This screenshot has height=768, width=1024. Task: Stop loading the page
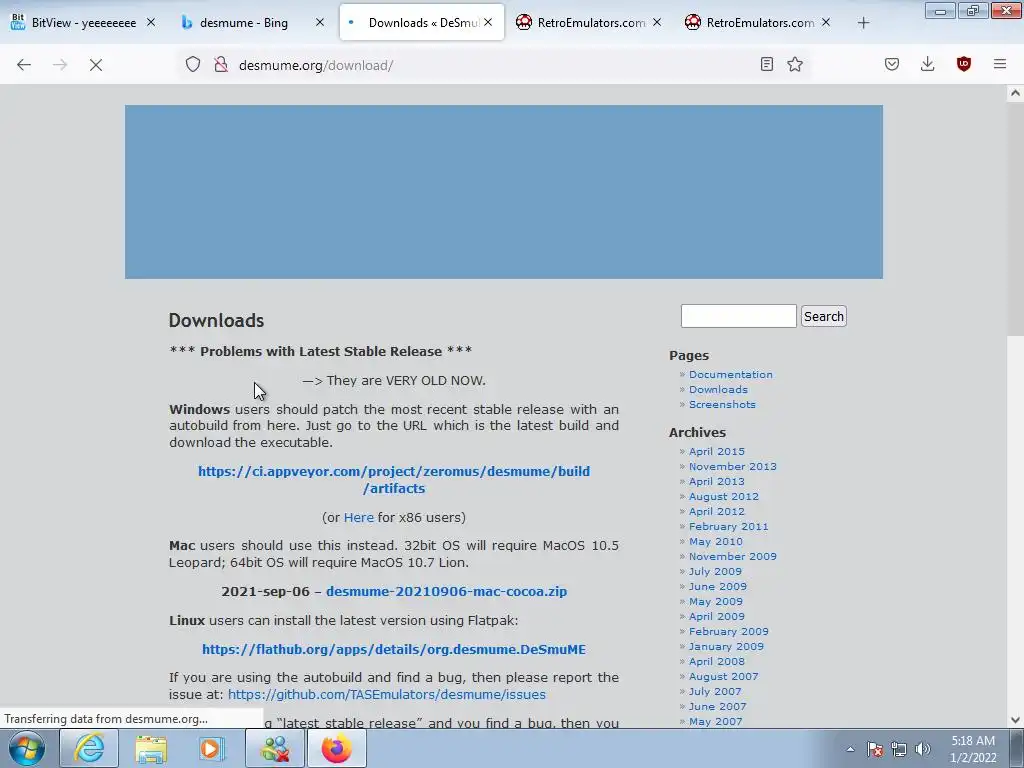click(x=96, y=65)
